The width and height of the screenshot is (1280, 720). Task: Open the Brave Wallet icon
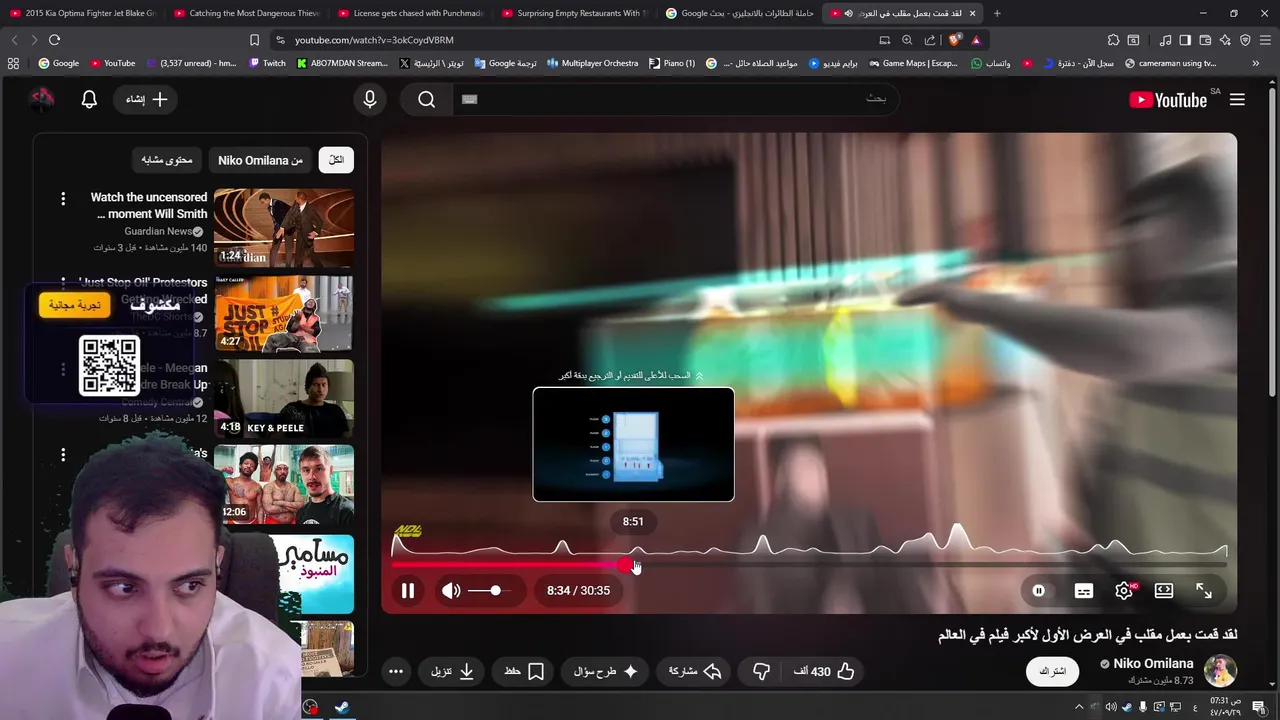click(x=1205, y=40)
